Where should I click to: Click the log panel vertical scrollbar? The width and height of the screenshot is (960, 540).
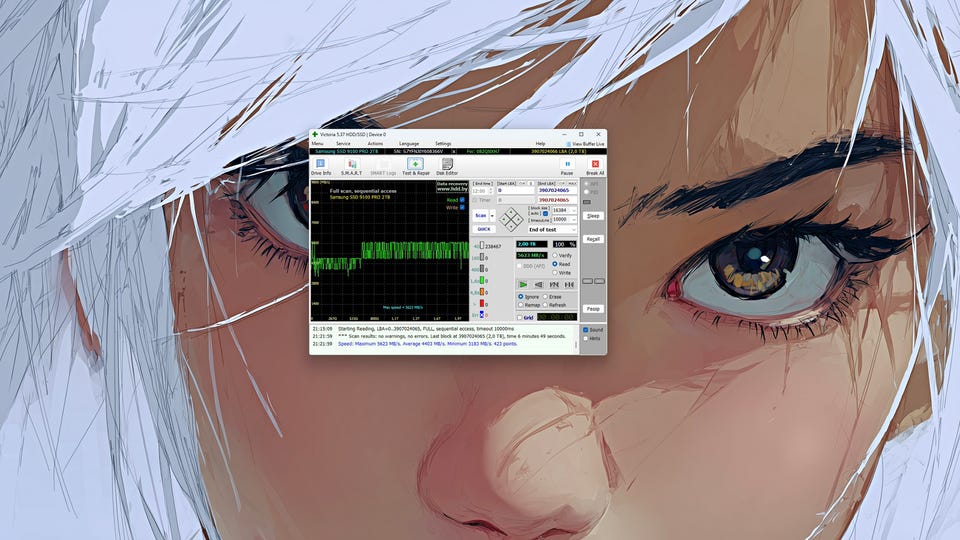coord(576,338)
